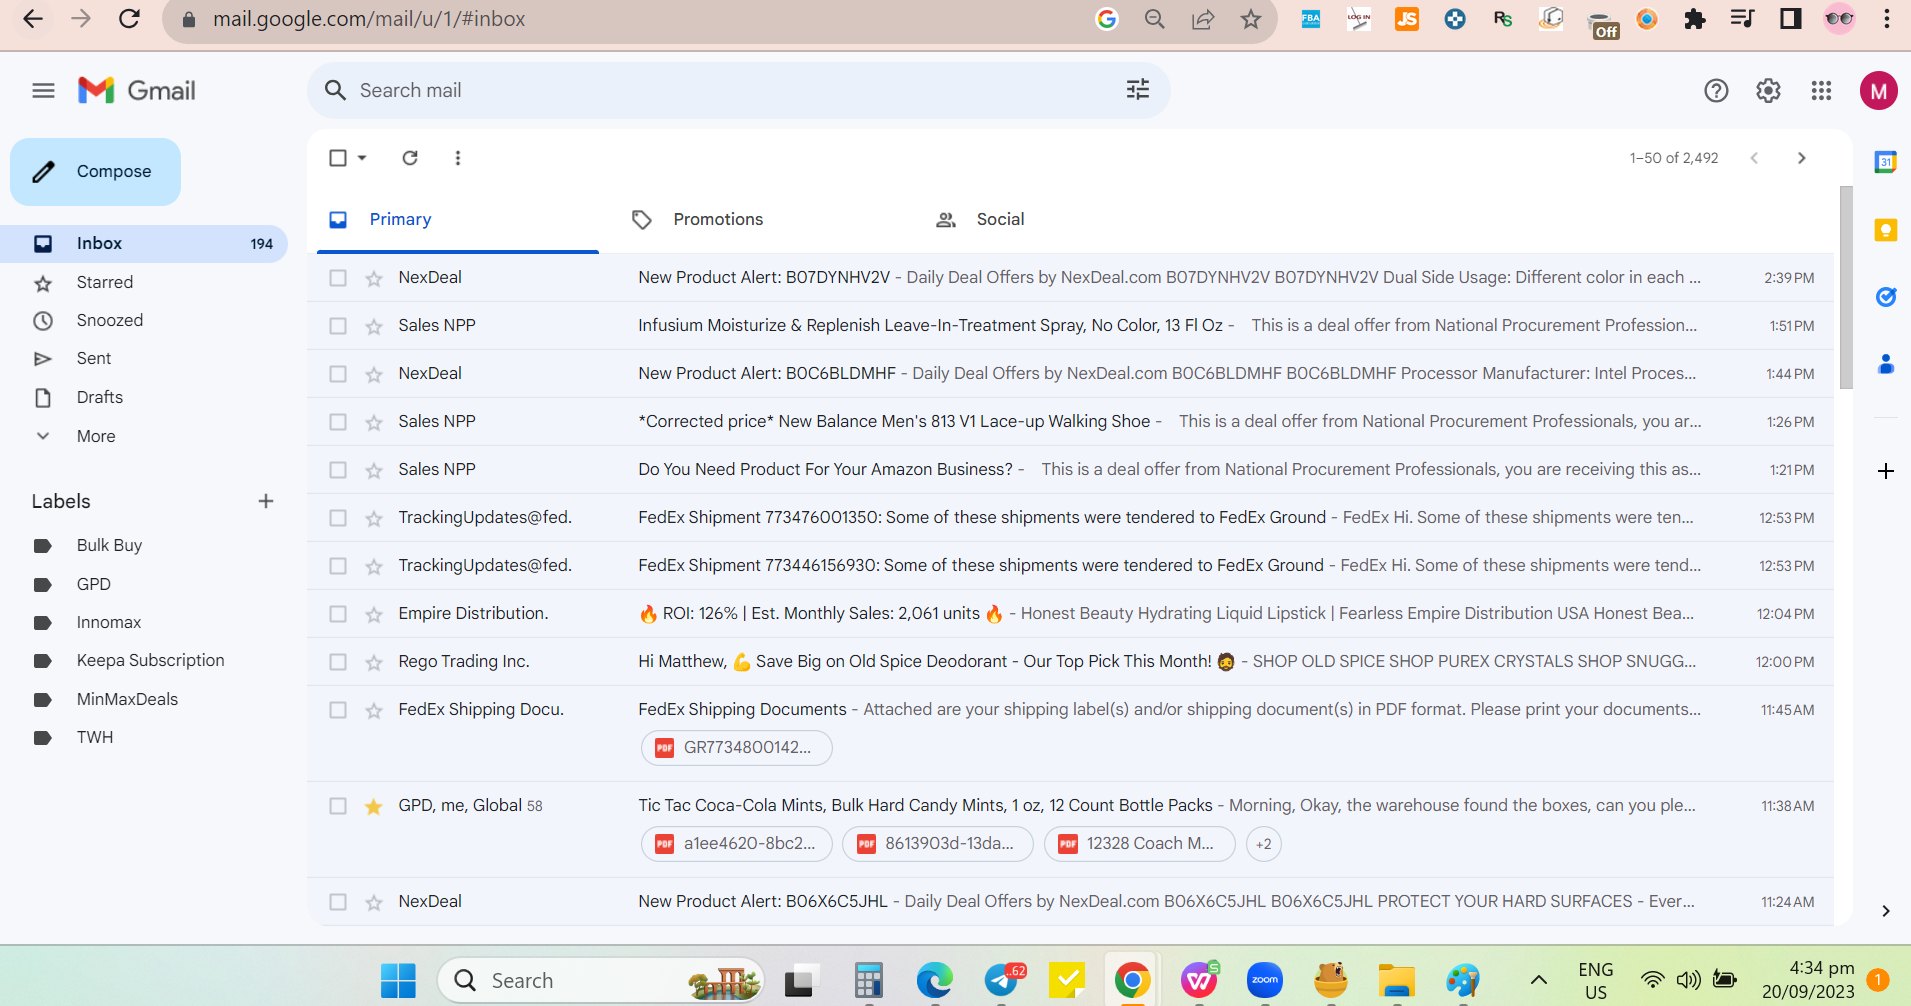Select the NexDel B07DYNHV2V email checkbox
This screenshot has height=1006, width=1911.
pyautogui.click(x=338, y=278)
